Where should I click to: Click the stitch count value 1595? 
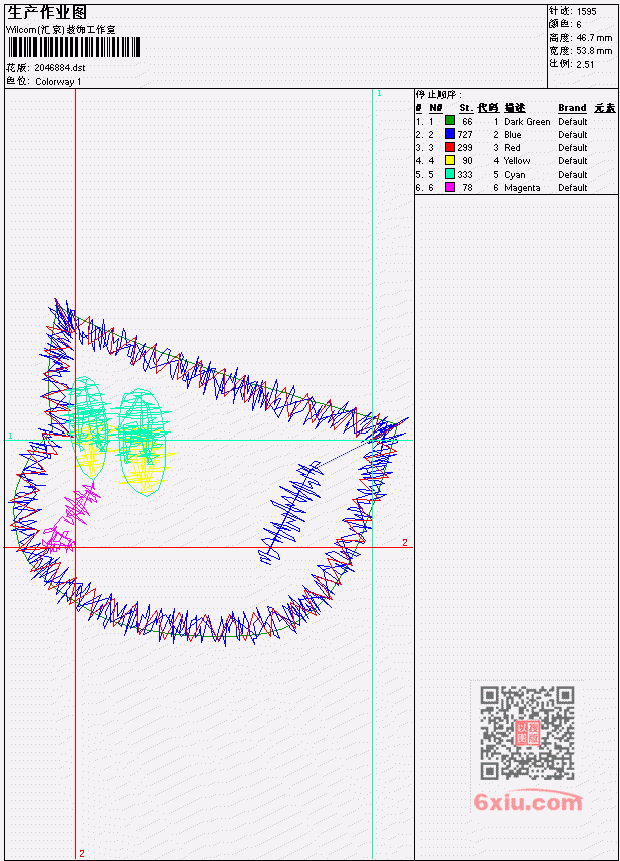(587, 11)
